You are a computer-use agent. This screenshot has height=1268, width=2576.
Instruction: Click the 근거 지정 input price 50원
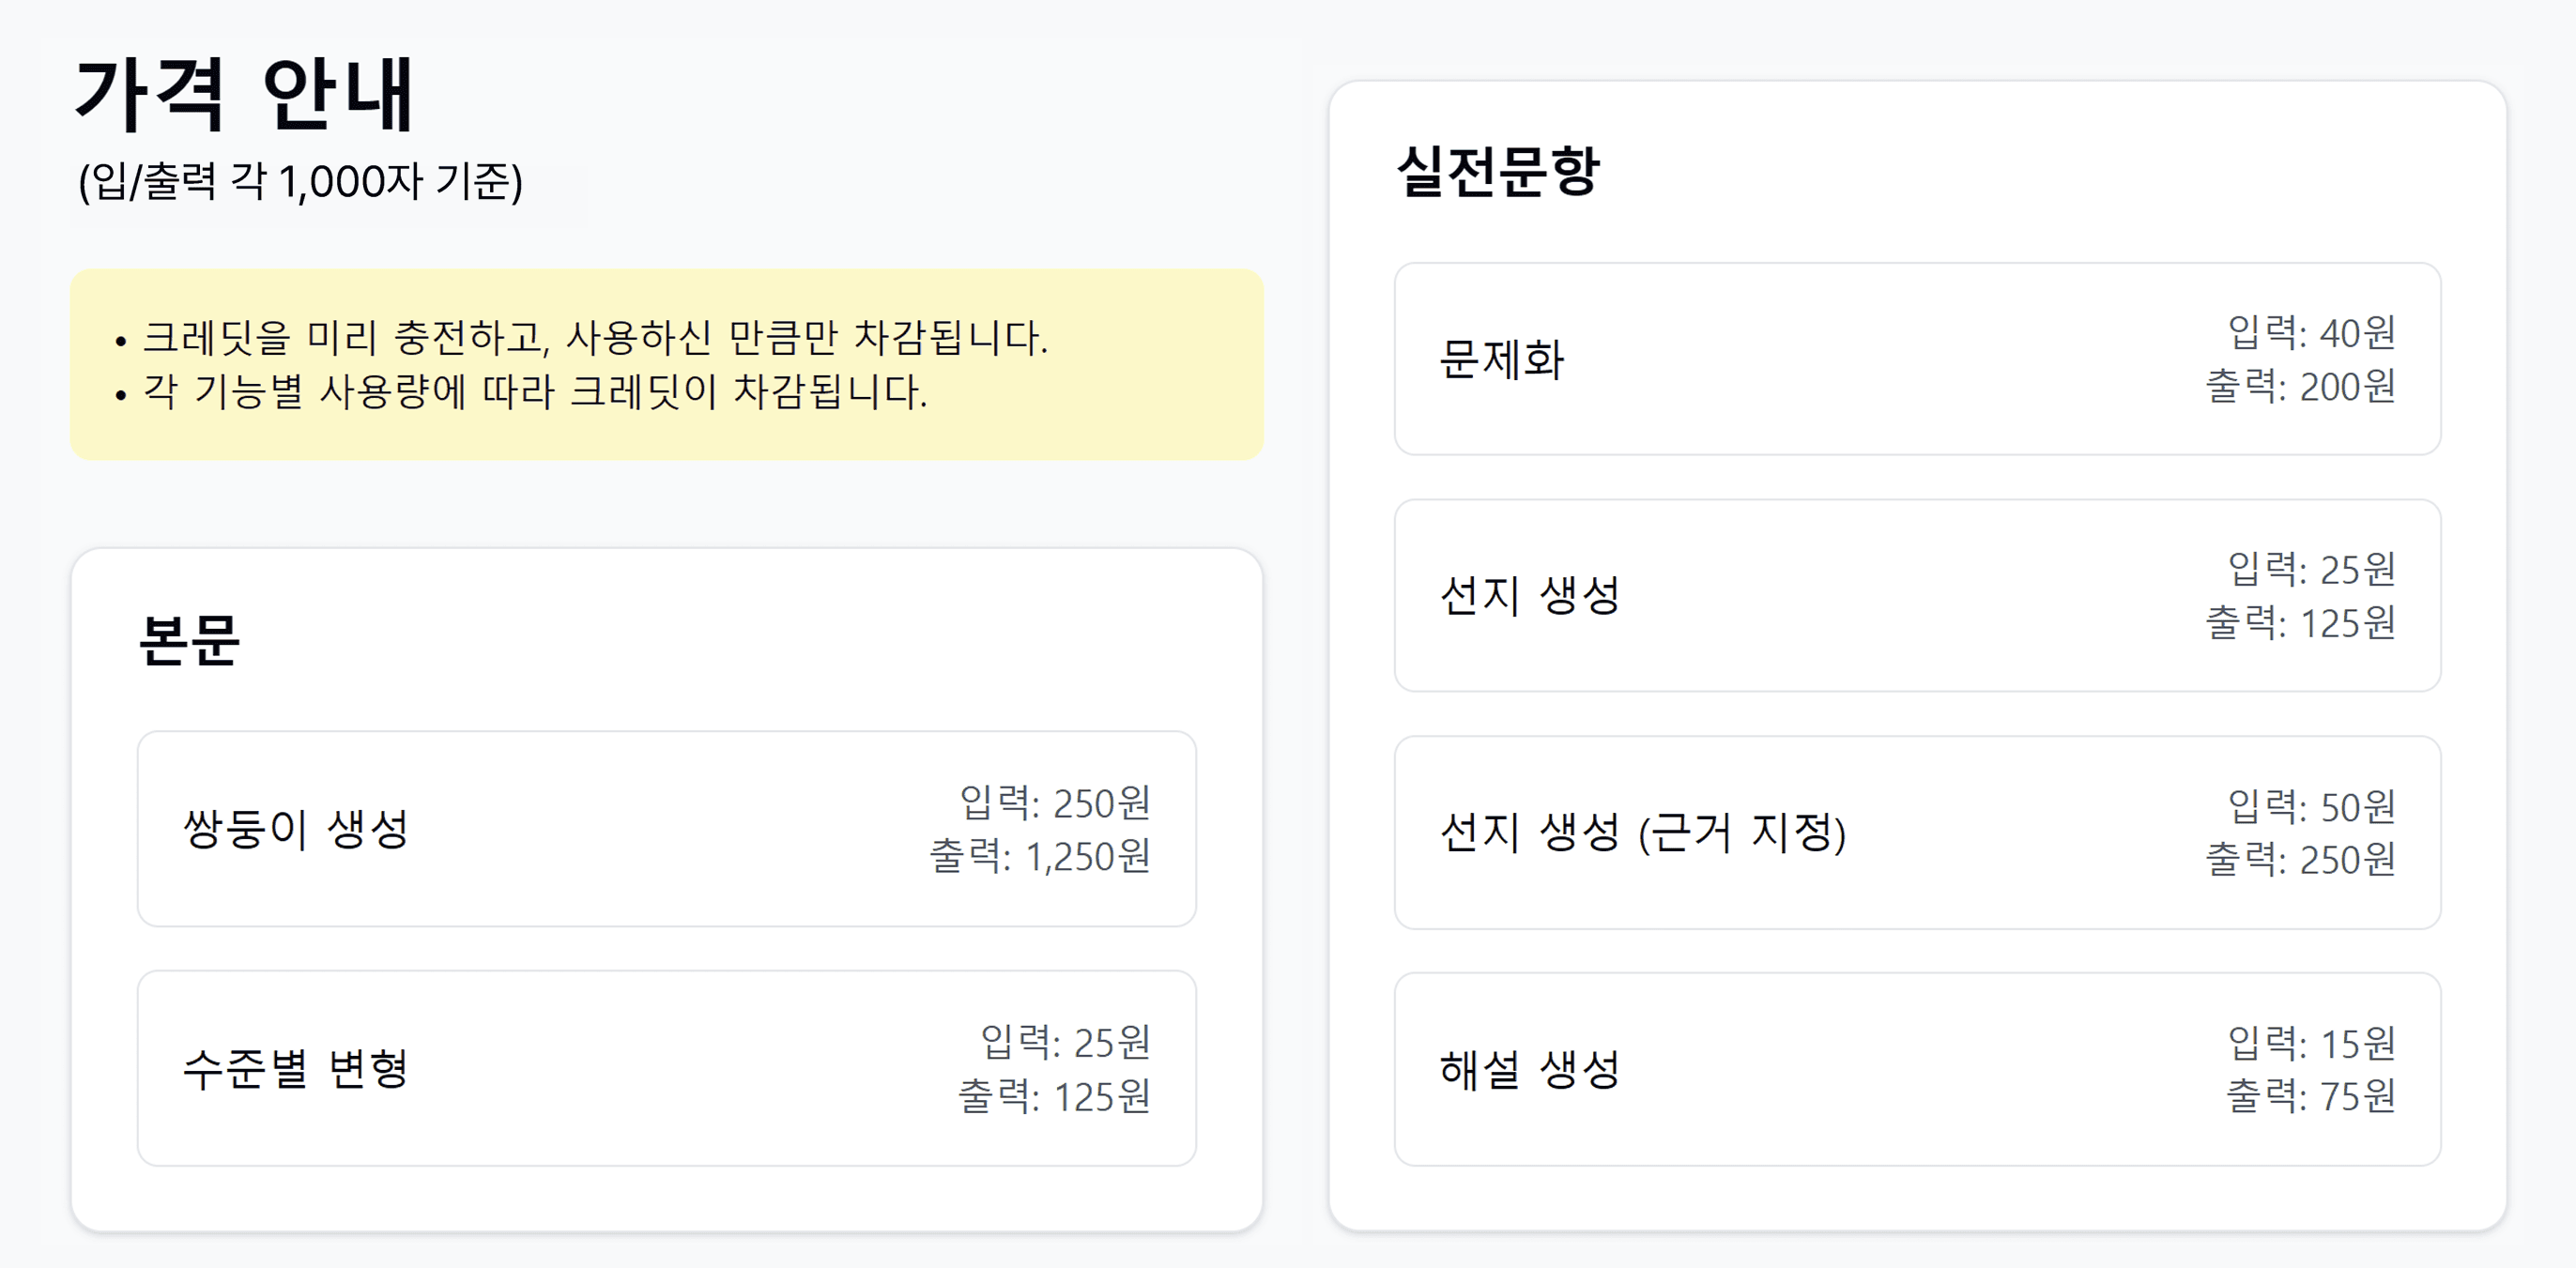click(2312, 806)
